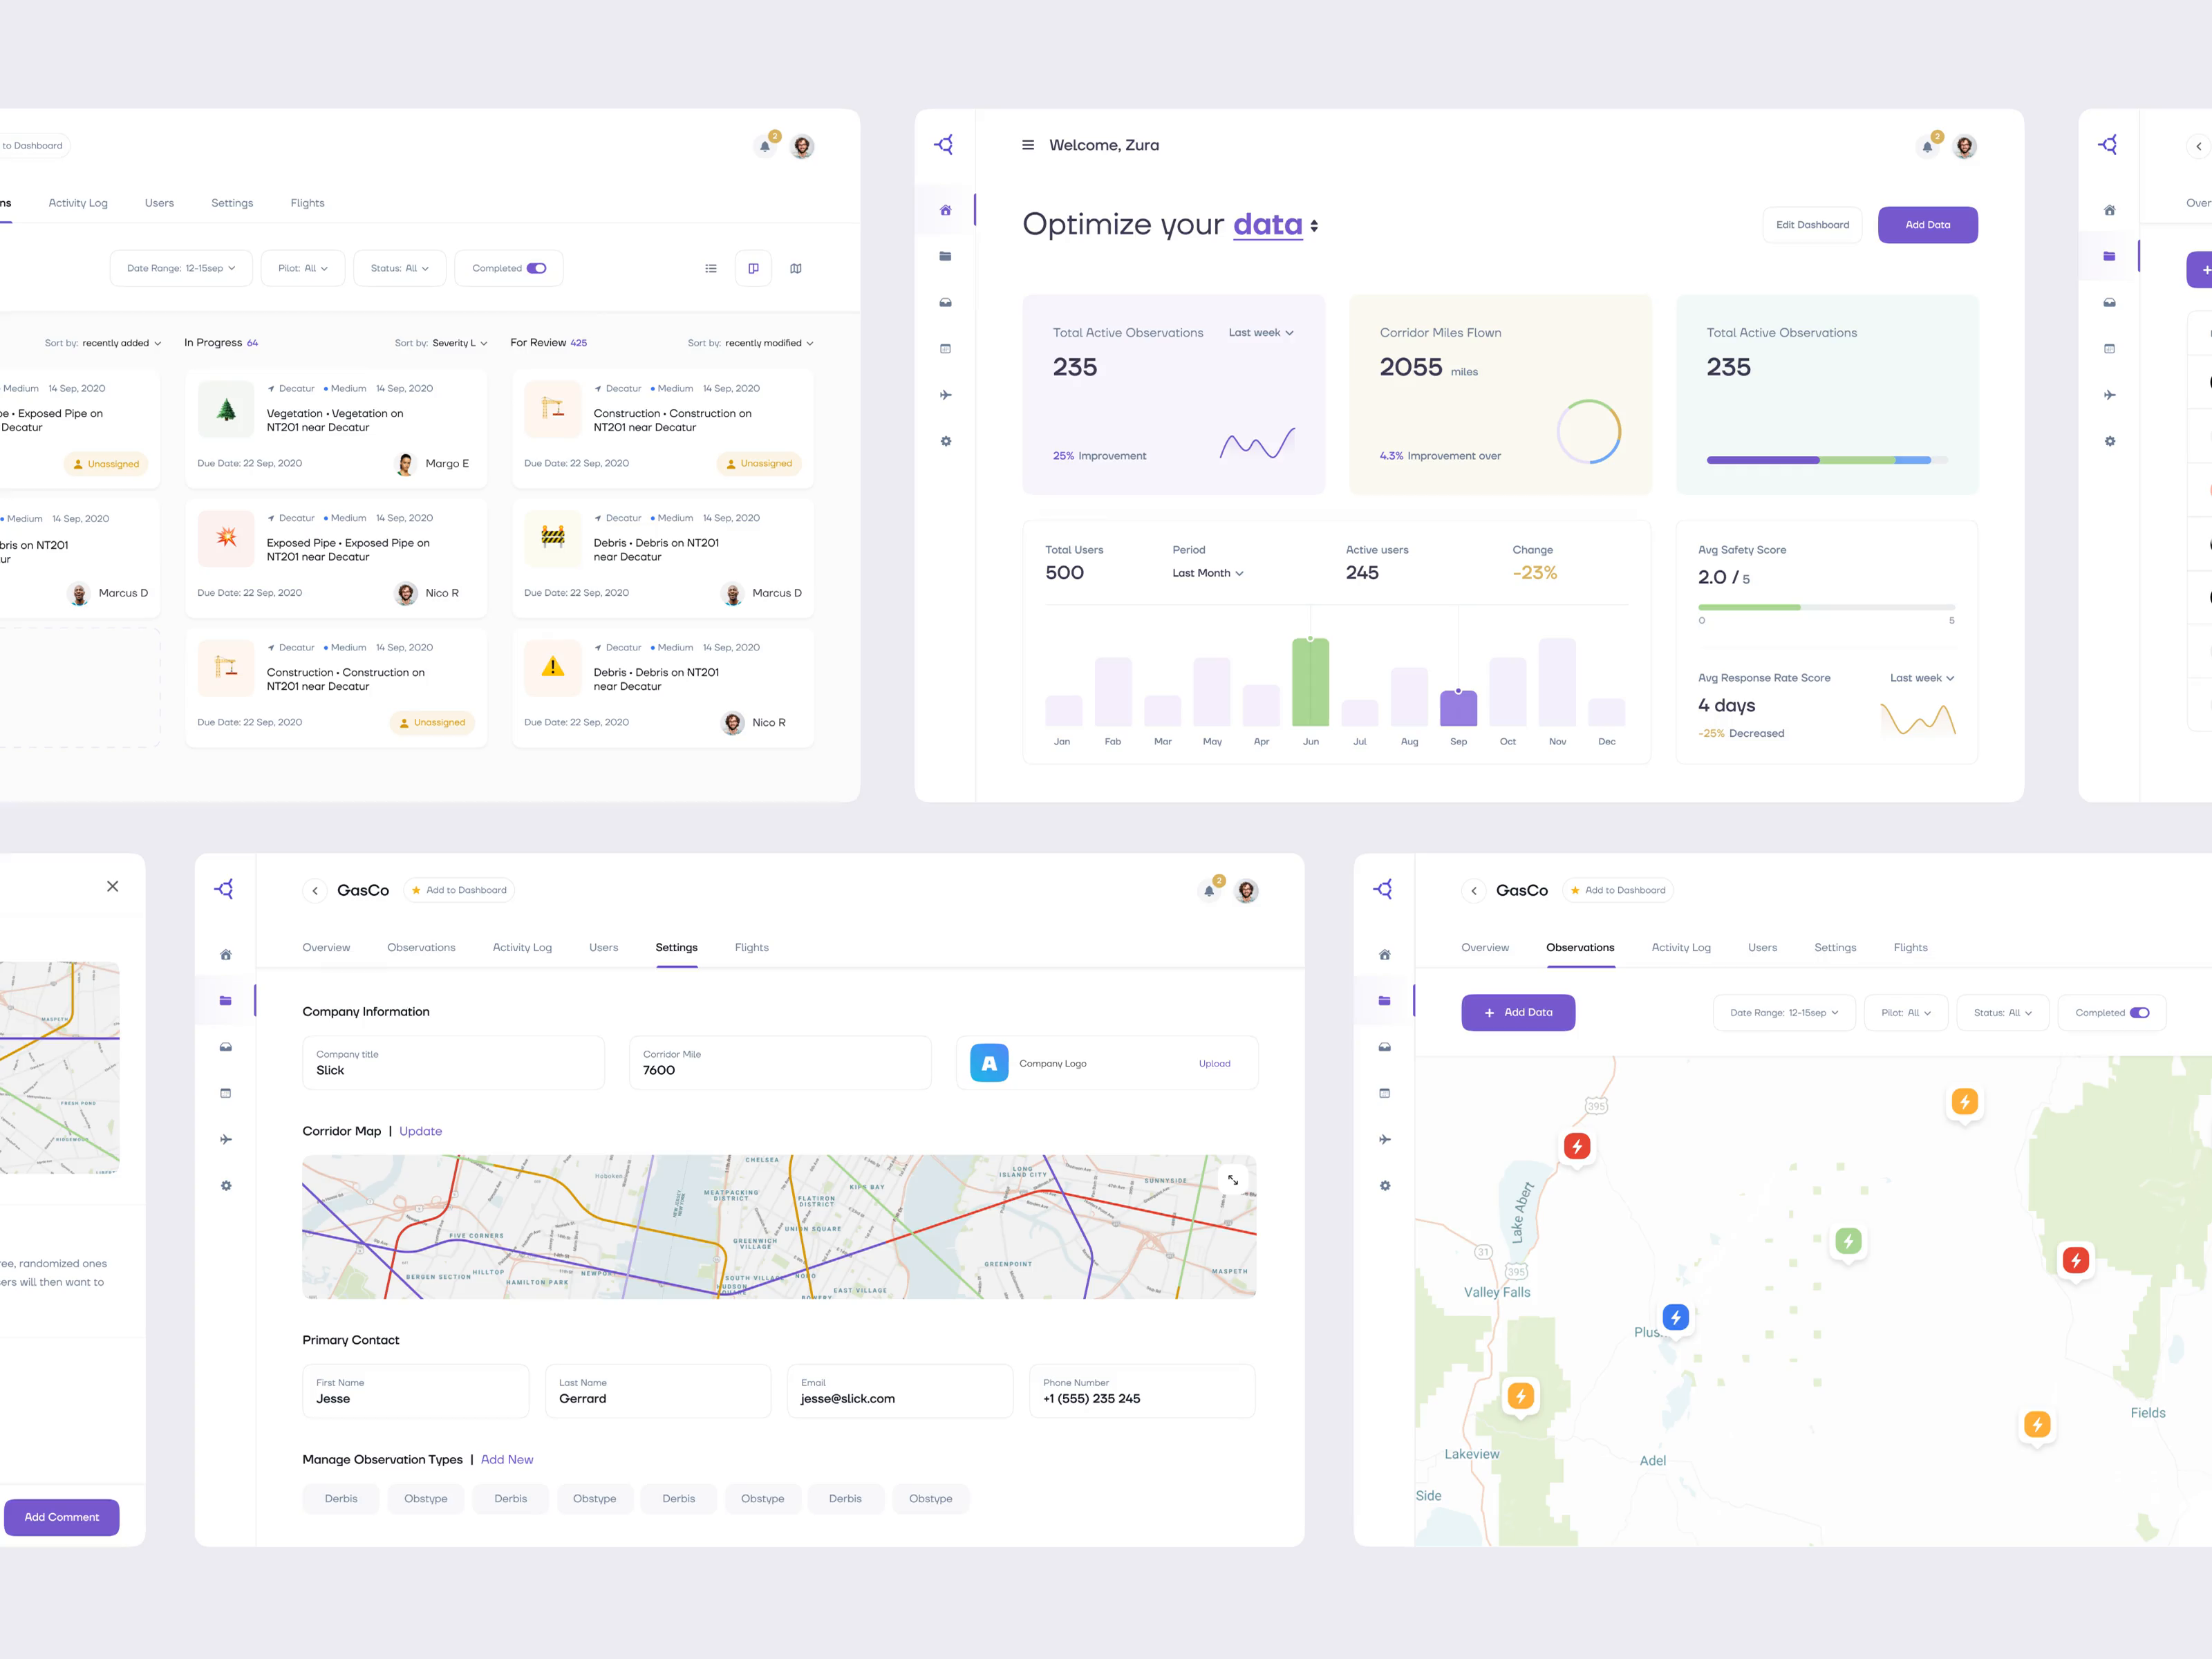Switch to map view of observations
2212x1659 pixels.
(795, 268)
